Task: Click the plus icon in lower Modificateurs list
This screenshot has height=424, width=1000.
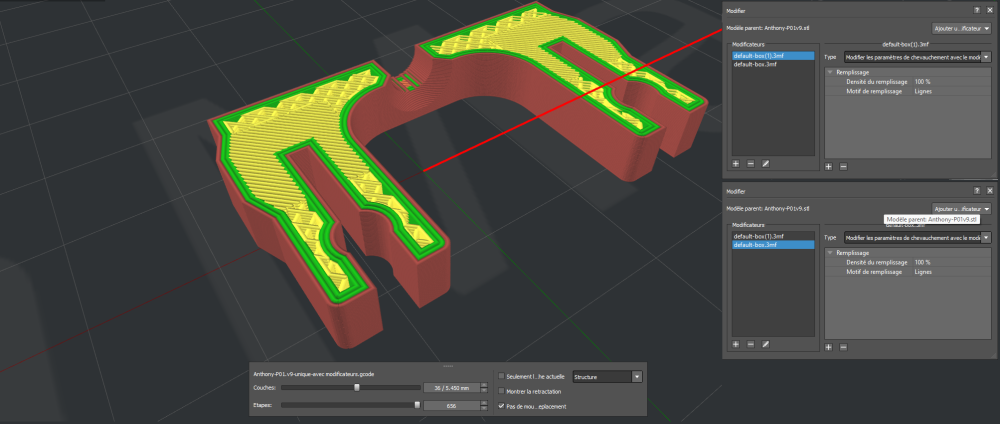Action: click(736, 344)
